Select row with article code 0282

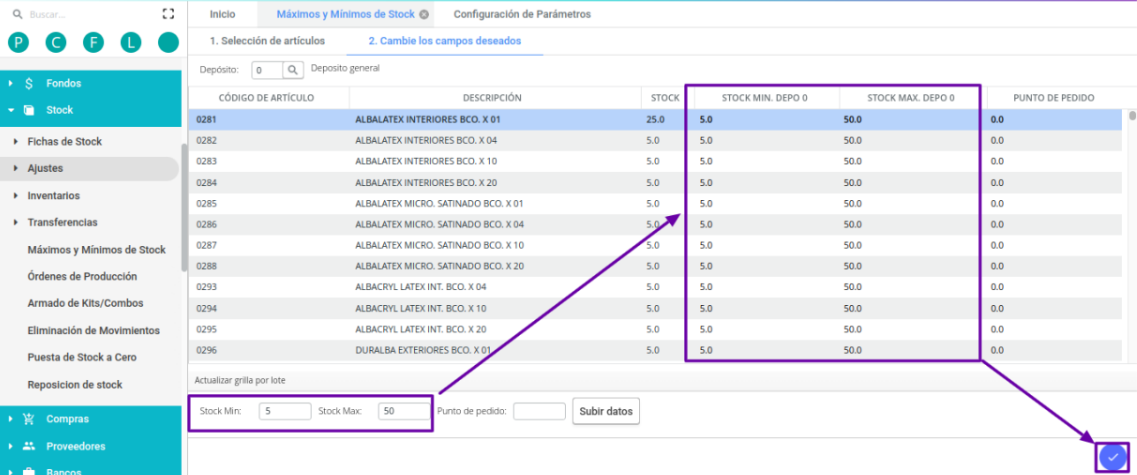pos(656,141)
